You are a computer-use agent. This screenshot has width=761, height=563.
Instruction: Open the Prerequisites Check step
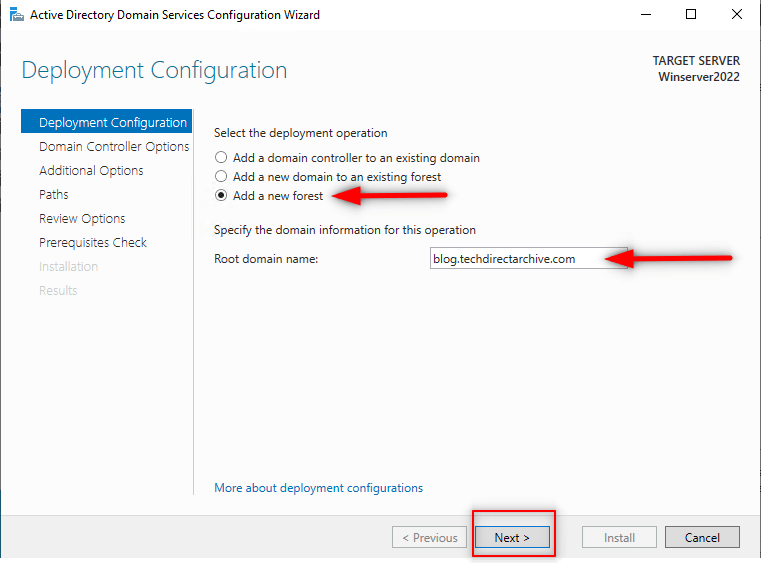pyautogui.click(x=93, y=243)
